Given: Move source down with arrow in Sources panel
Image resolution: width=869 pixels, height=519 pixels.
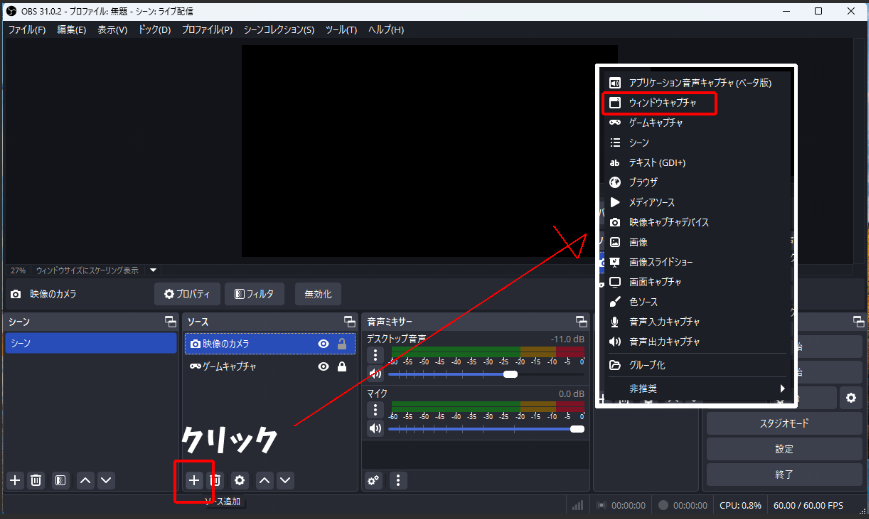Looking at the screenshot, I should pyautogui.click(x=286, y=480).
